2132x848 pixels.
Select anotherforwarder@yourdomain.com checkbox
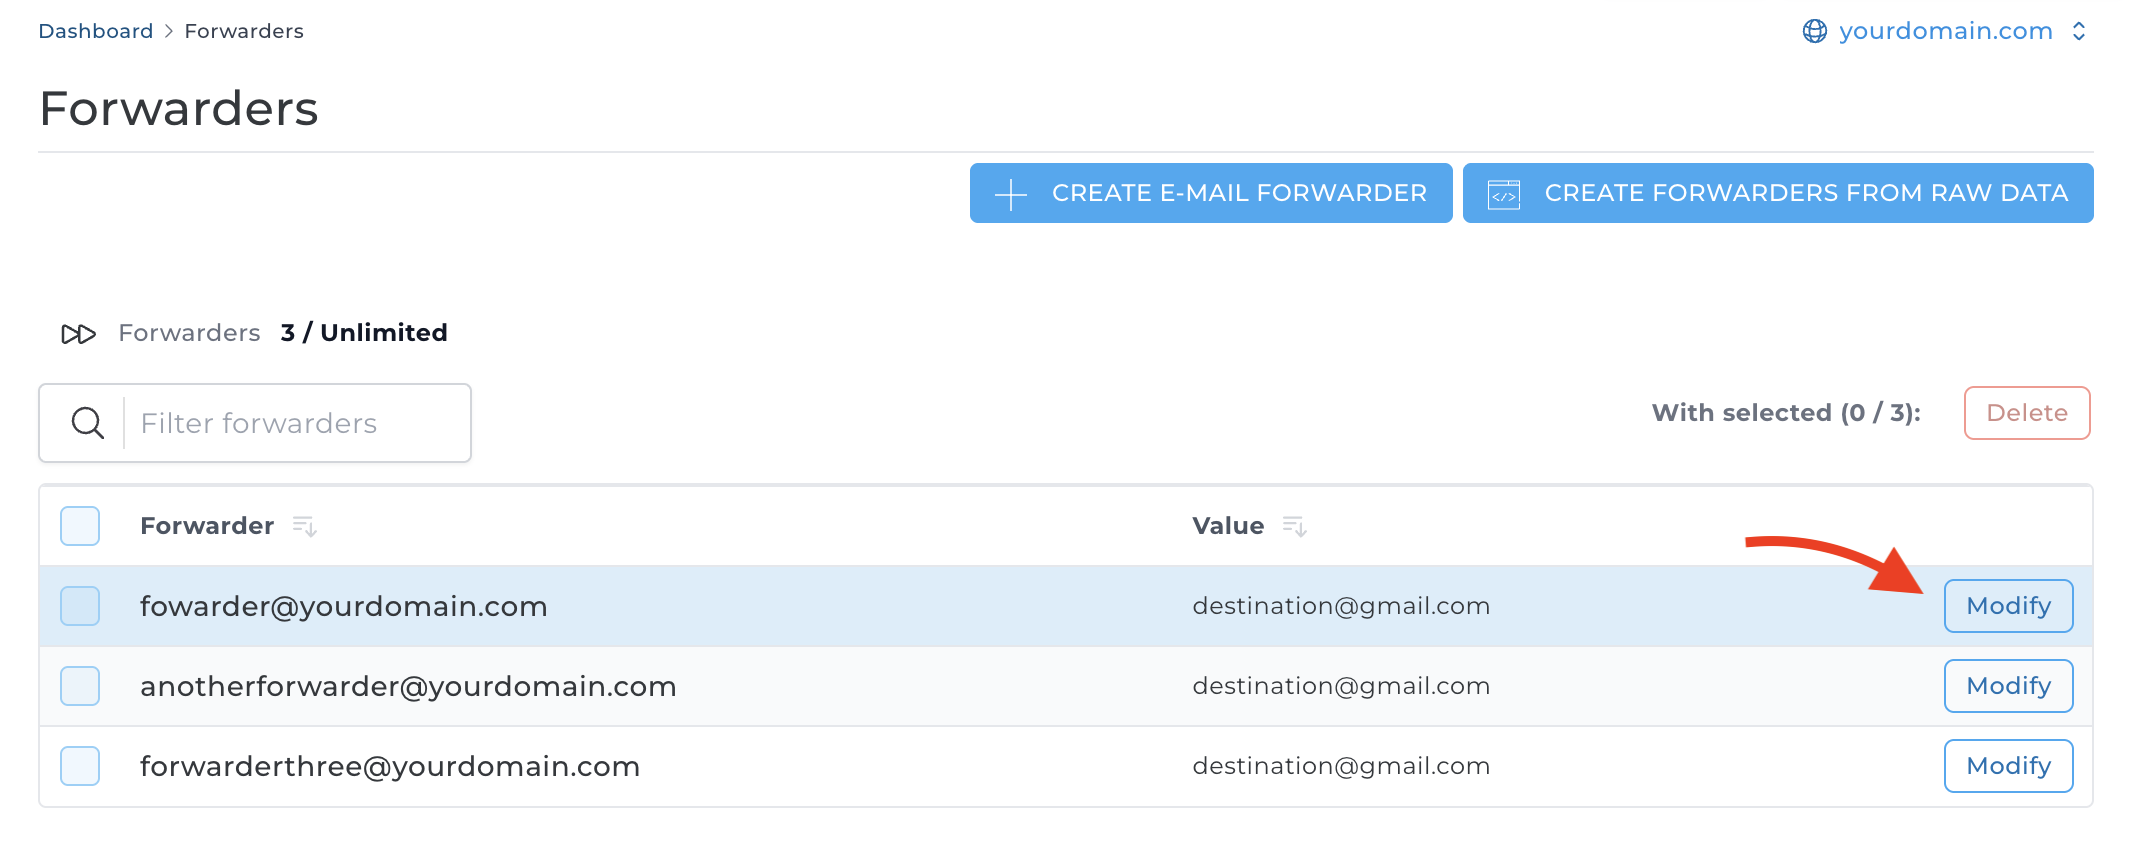point(80,686)
